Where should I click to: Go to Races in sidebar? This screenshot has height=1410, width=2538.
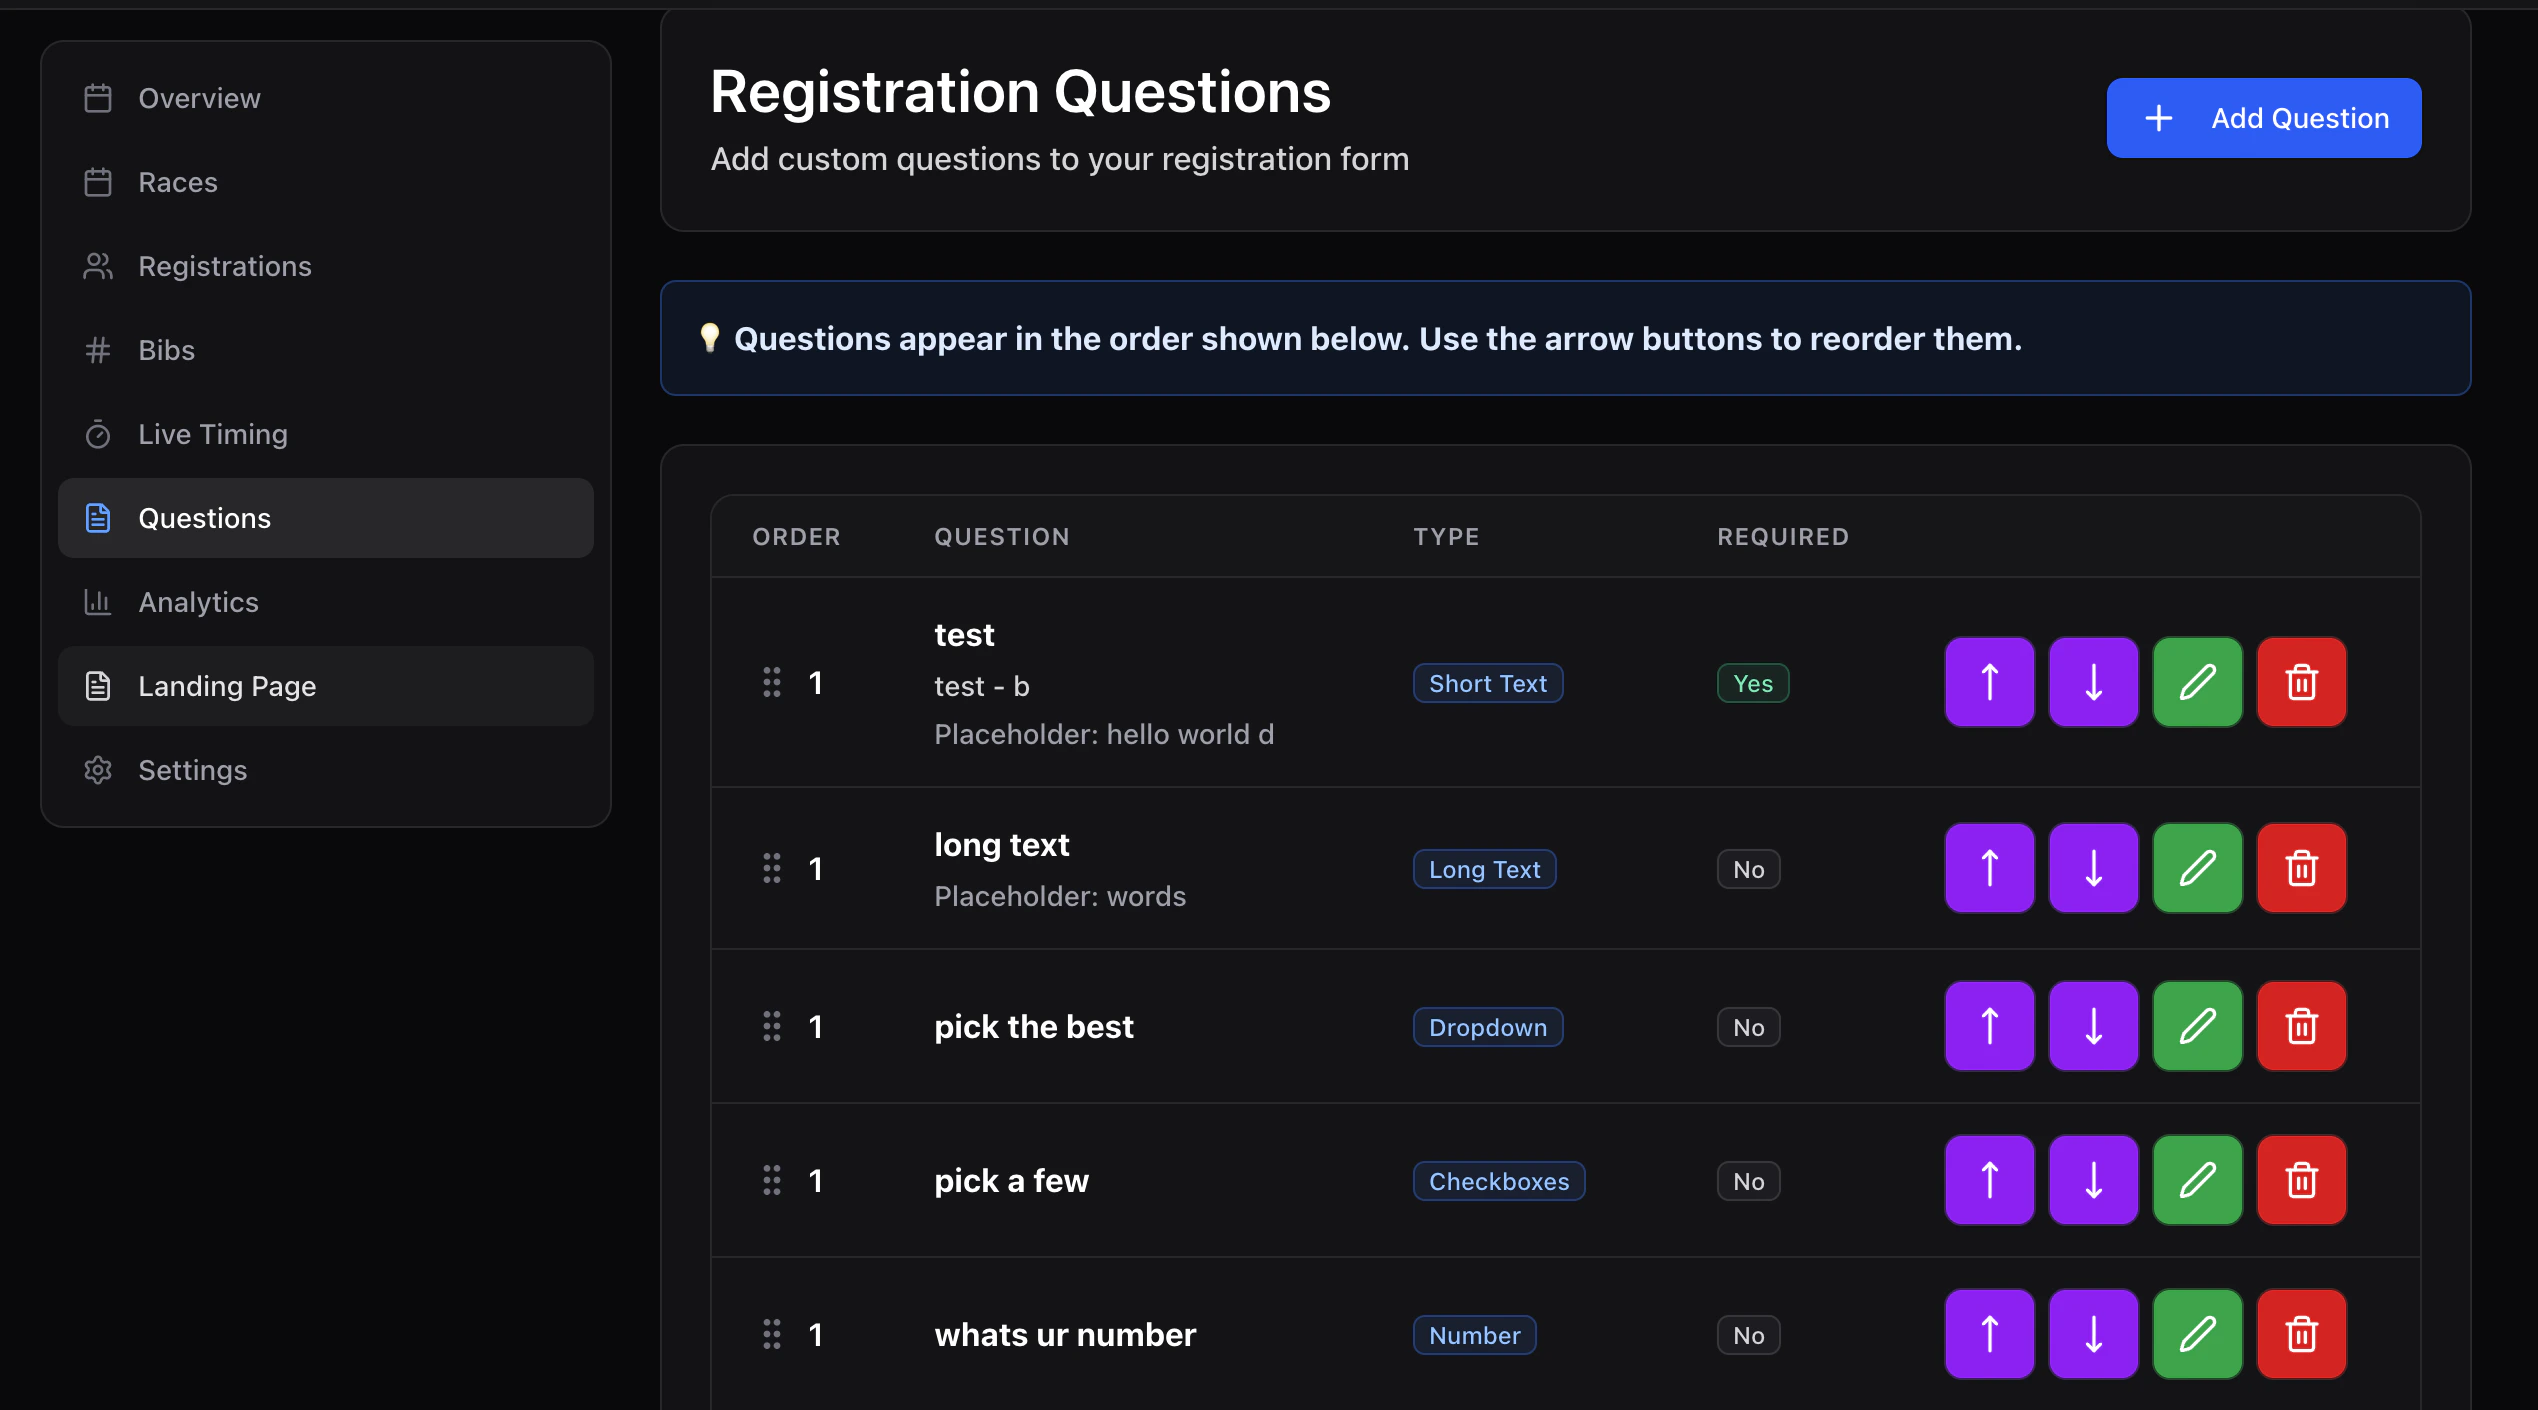(326, 182)
